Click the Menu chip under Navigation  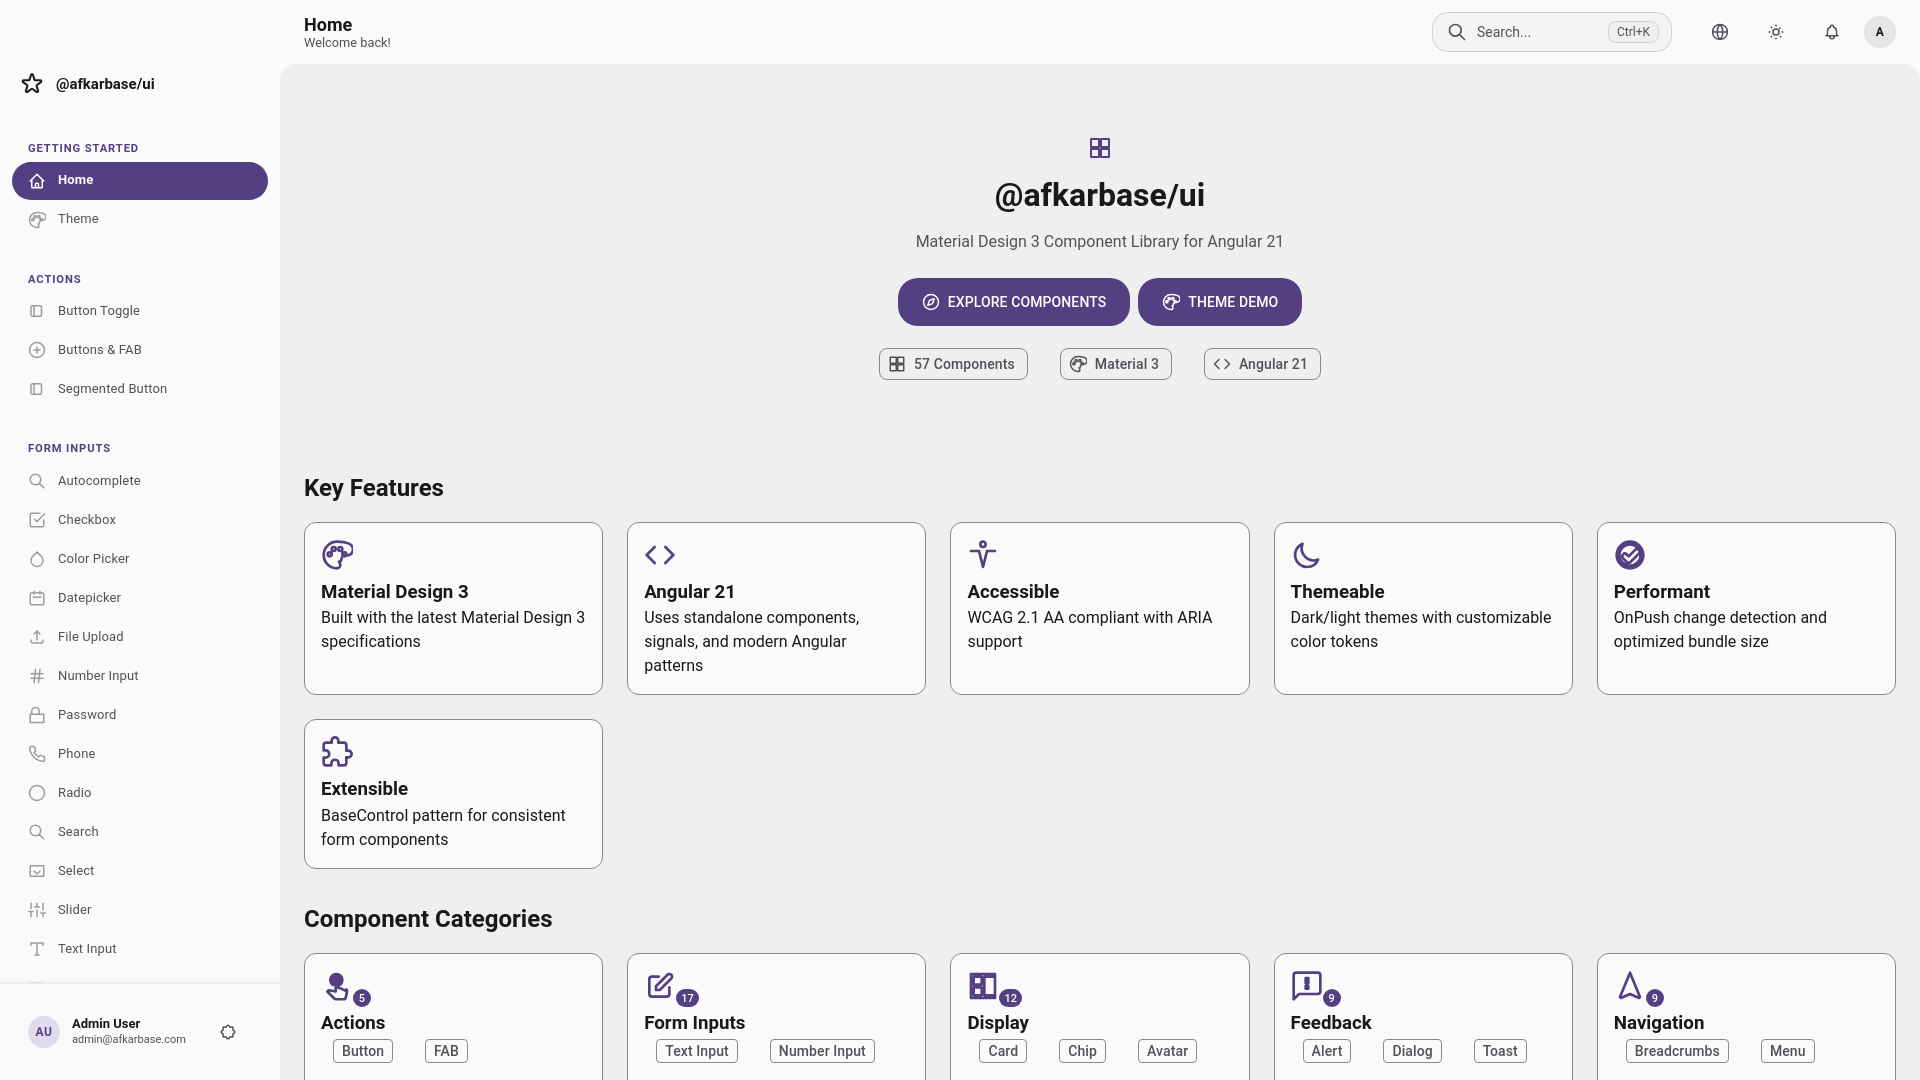pyautogui.click(x=1788, y=1051)
